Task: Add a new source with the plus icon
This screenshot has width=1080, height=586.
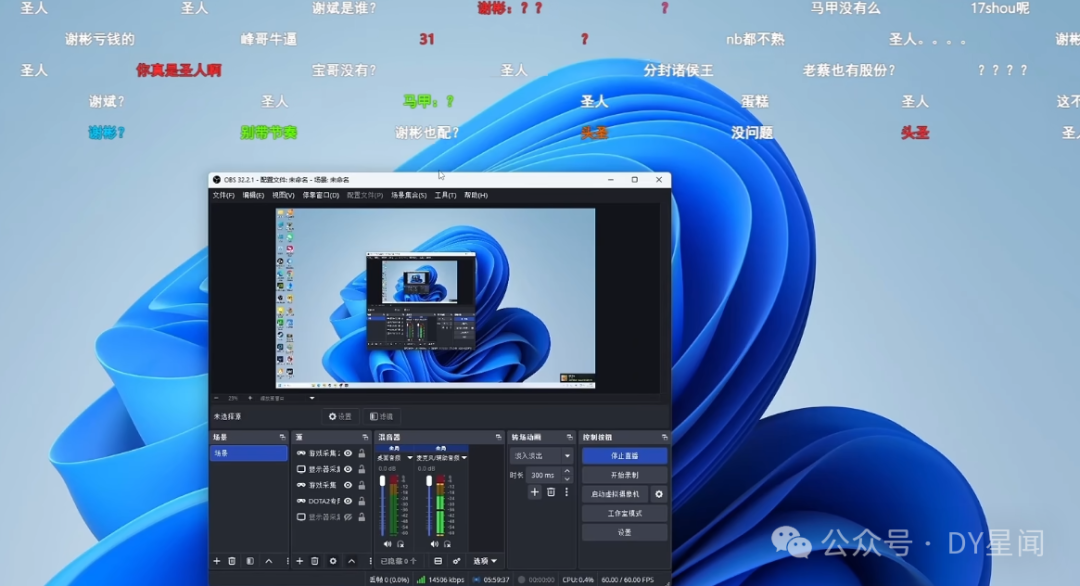Action: pyautogui.click(x=300, y=561)
